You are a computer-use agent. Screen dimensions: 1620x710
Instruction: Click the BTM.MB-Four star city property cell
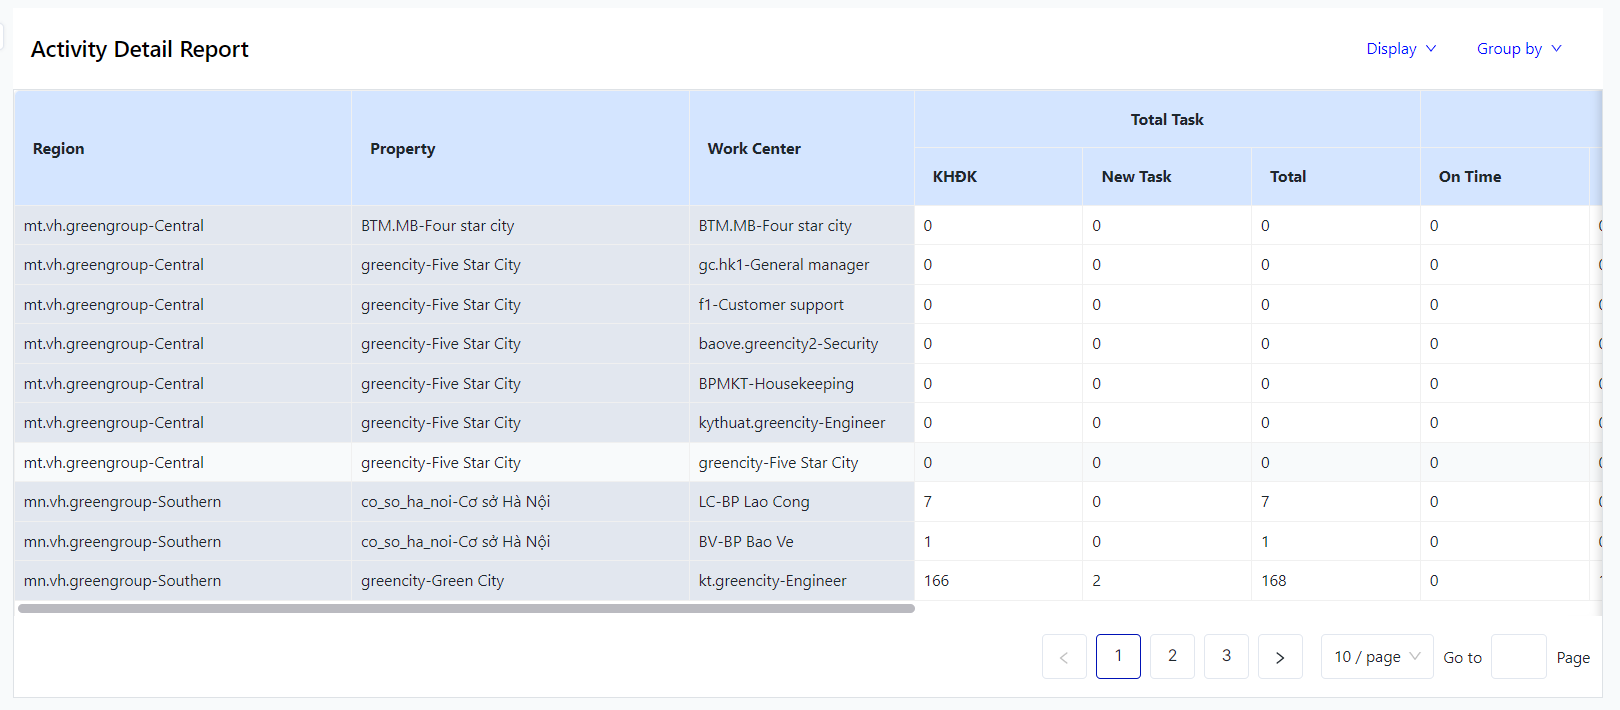click(x=438, y=226)
